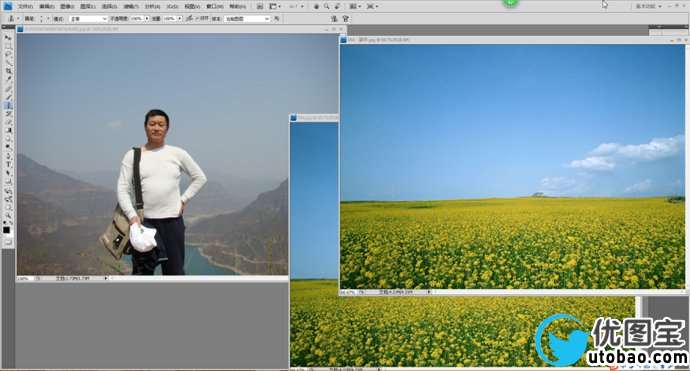The height and width of the screenshot is (371, 690).
Task: Open the workspace switcher at top right
Action: 649,6
